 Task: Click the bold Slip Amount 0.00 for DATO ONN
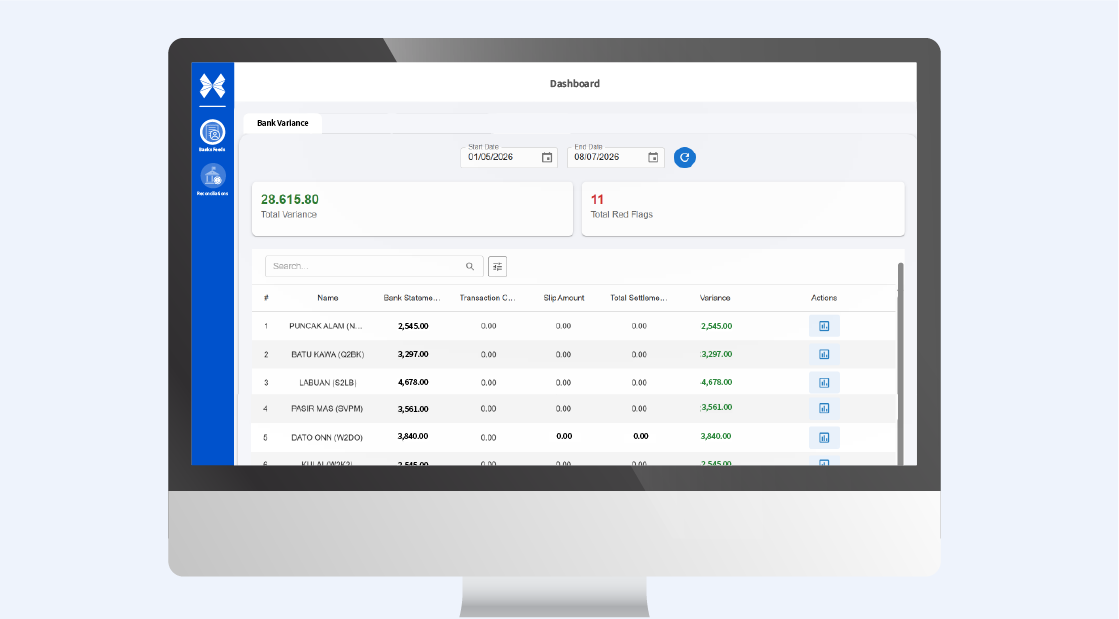pos(564,436)
